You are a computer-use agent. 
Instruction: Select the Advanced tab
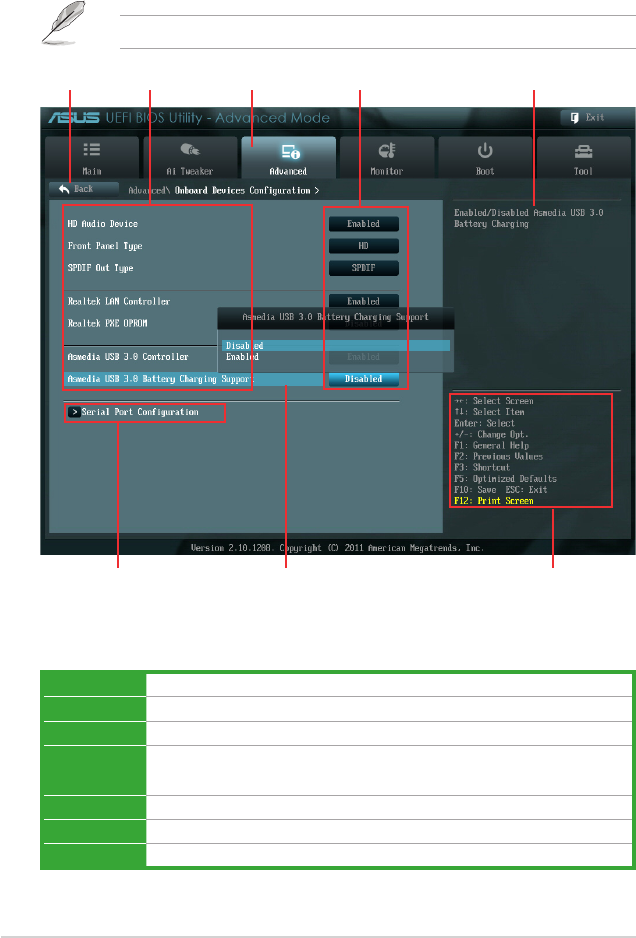[288, 158]
